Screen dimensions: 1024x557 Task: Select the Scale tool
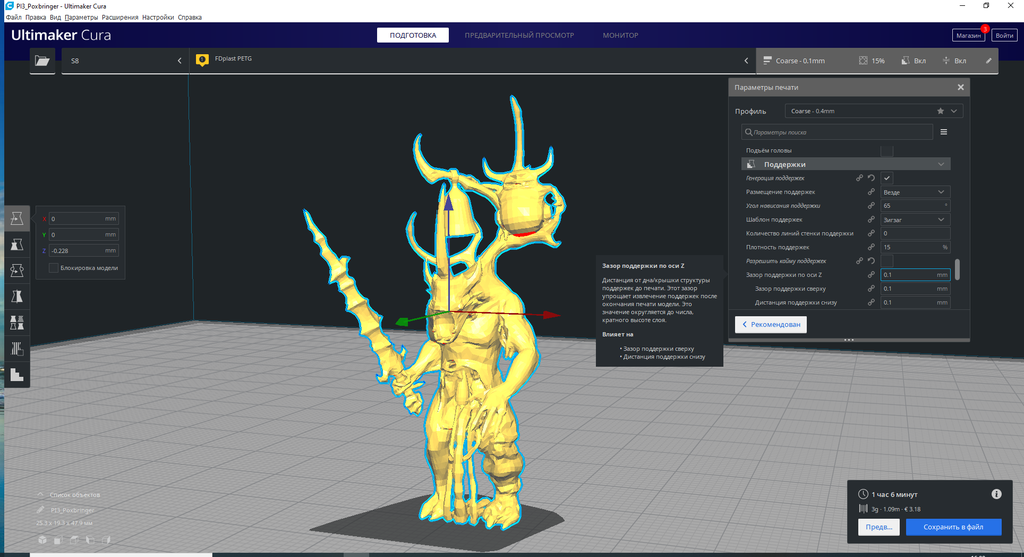coord(17,244)
